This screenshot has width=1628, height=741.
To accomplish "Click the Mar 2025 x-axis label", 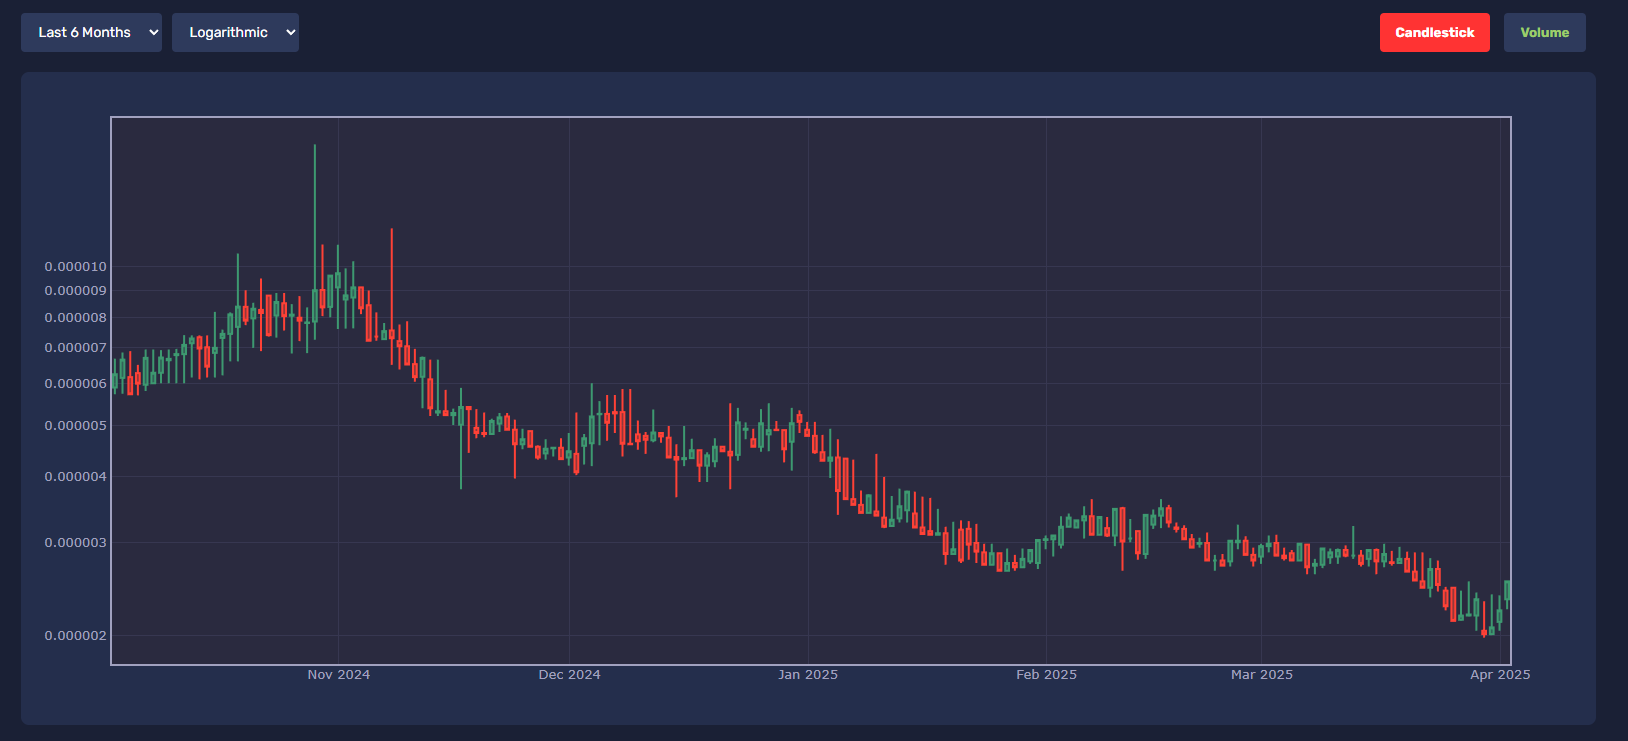I will (1262, 675).
